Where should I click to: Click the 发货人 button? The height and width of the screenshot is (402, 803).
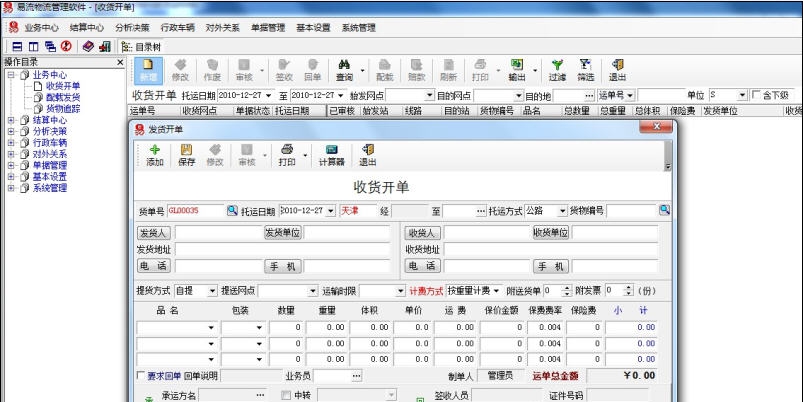[x=154, y=233]
